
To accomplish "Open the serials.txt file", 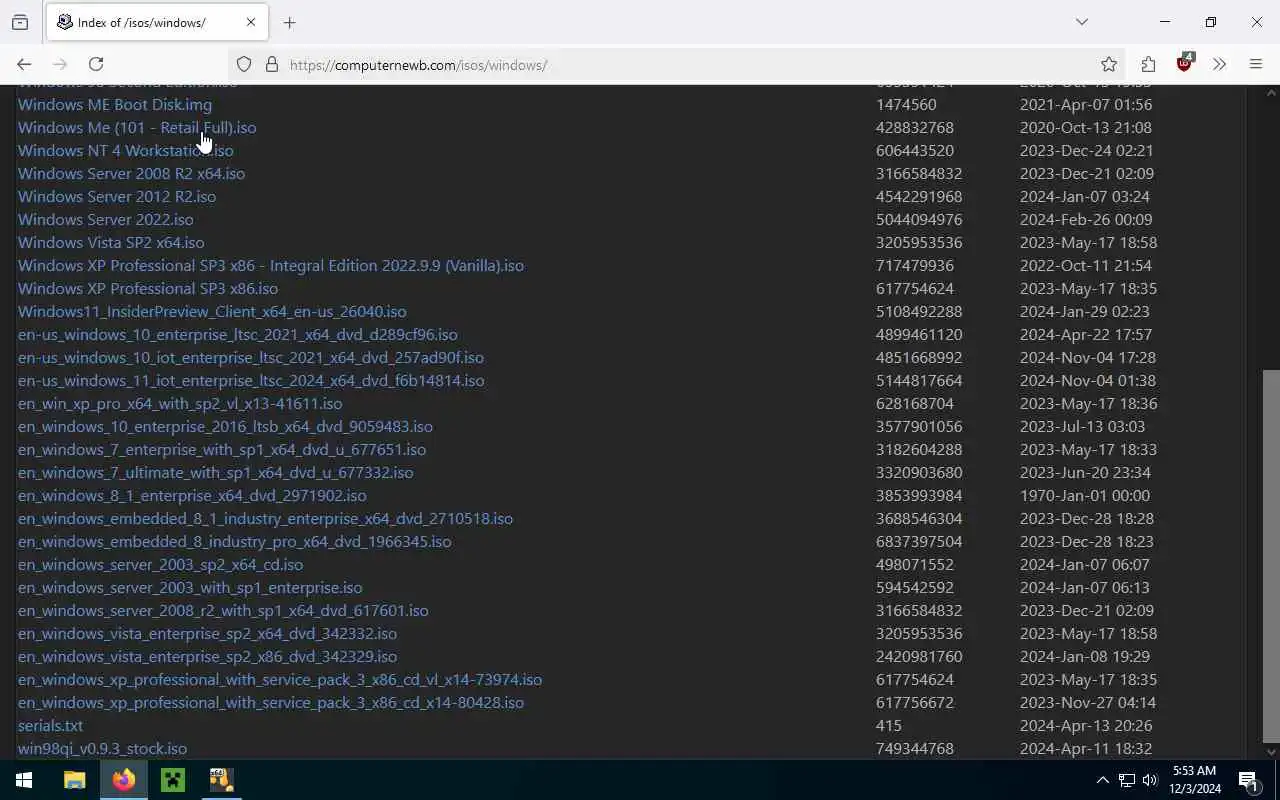I will [x=50, y=725].
